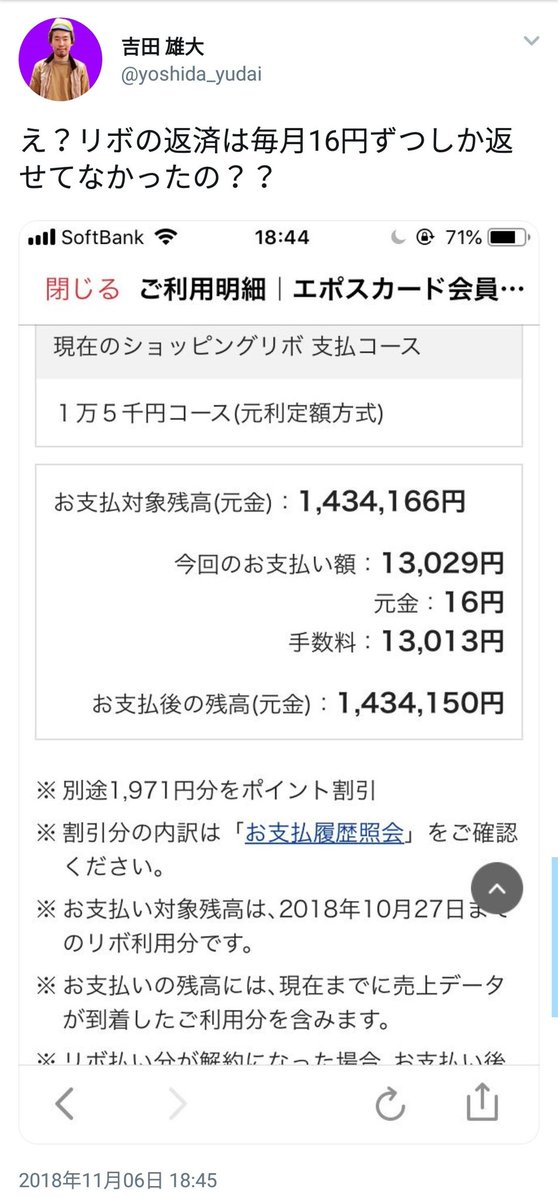558x1199 pixels.
Task: Tap the Do Not Disturb moon icon
Action: point(397,238)
